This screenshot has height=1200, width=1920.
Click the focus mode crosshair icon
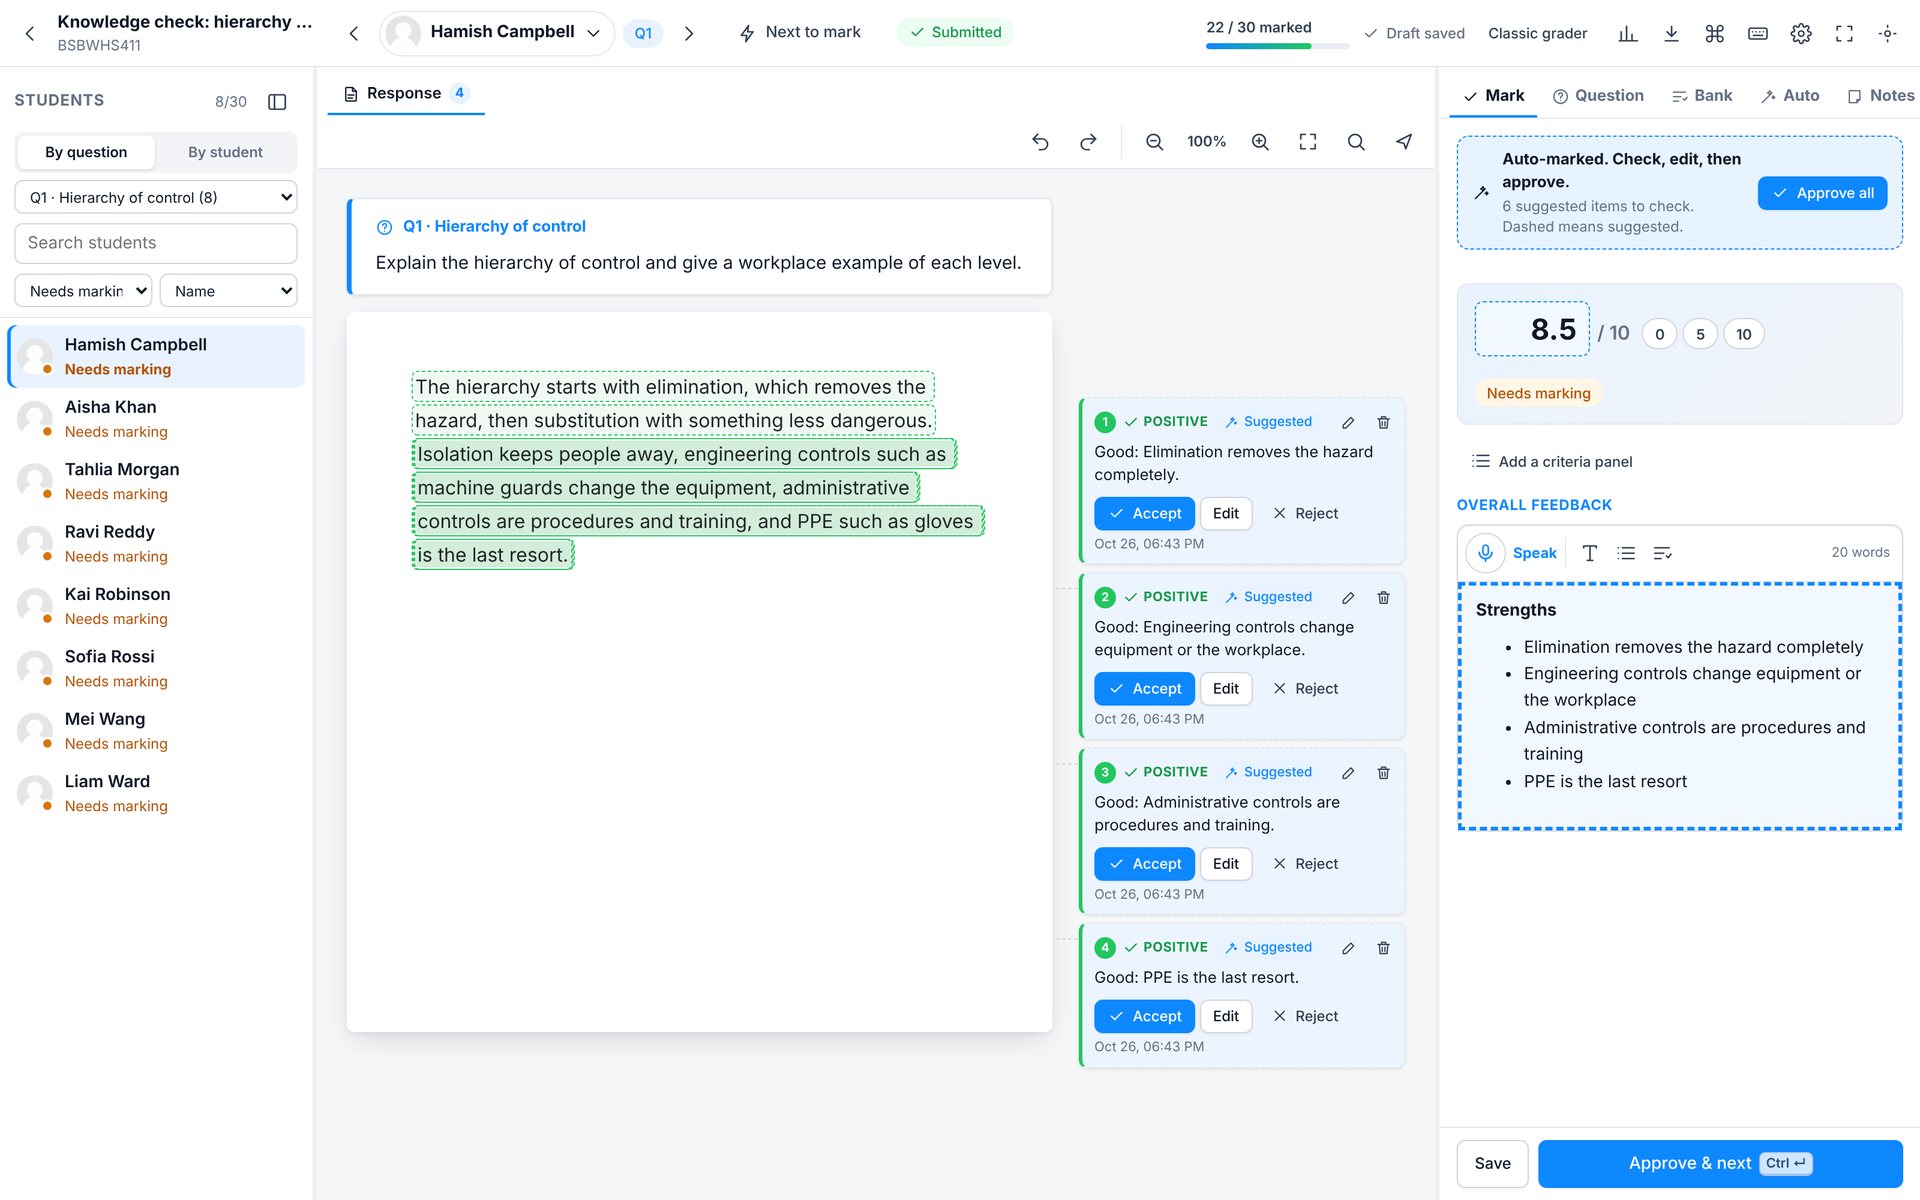tap(1887, 33)
